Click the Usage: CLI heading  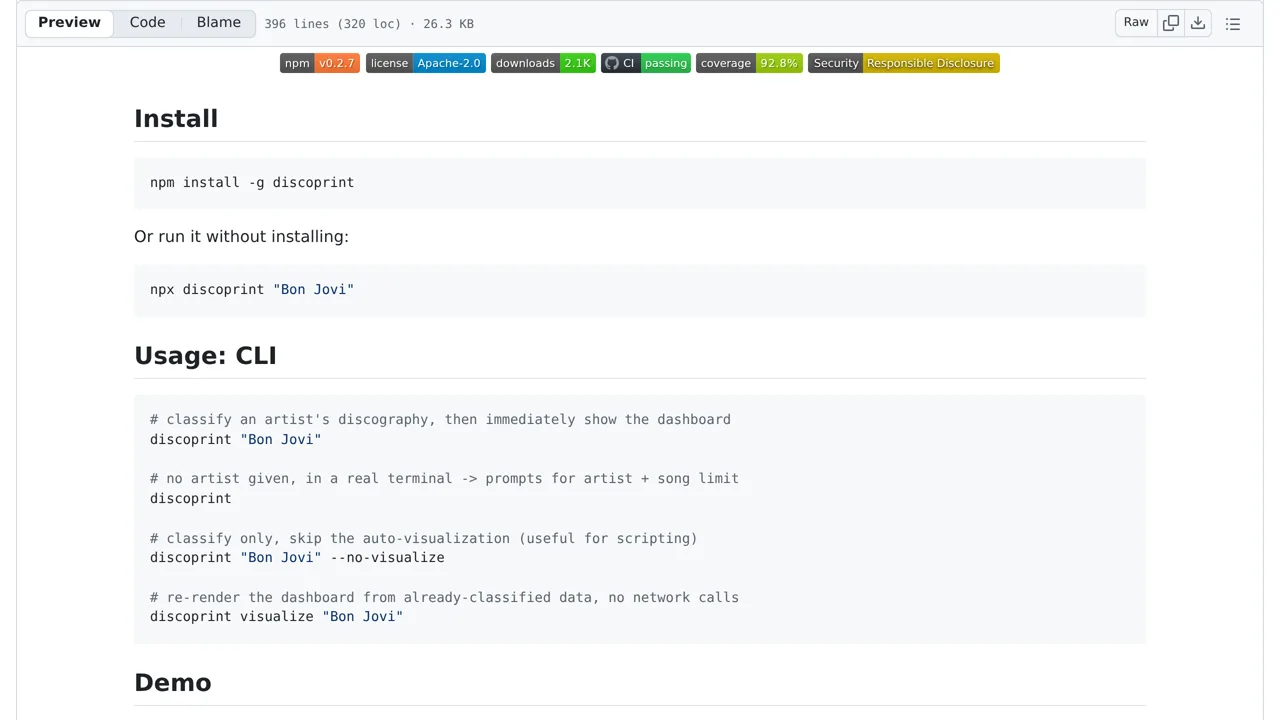[205, 356]
